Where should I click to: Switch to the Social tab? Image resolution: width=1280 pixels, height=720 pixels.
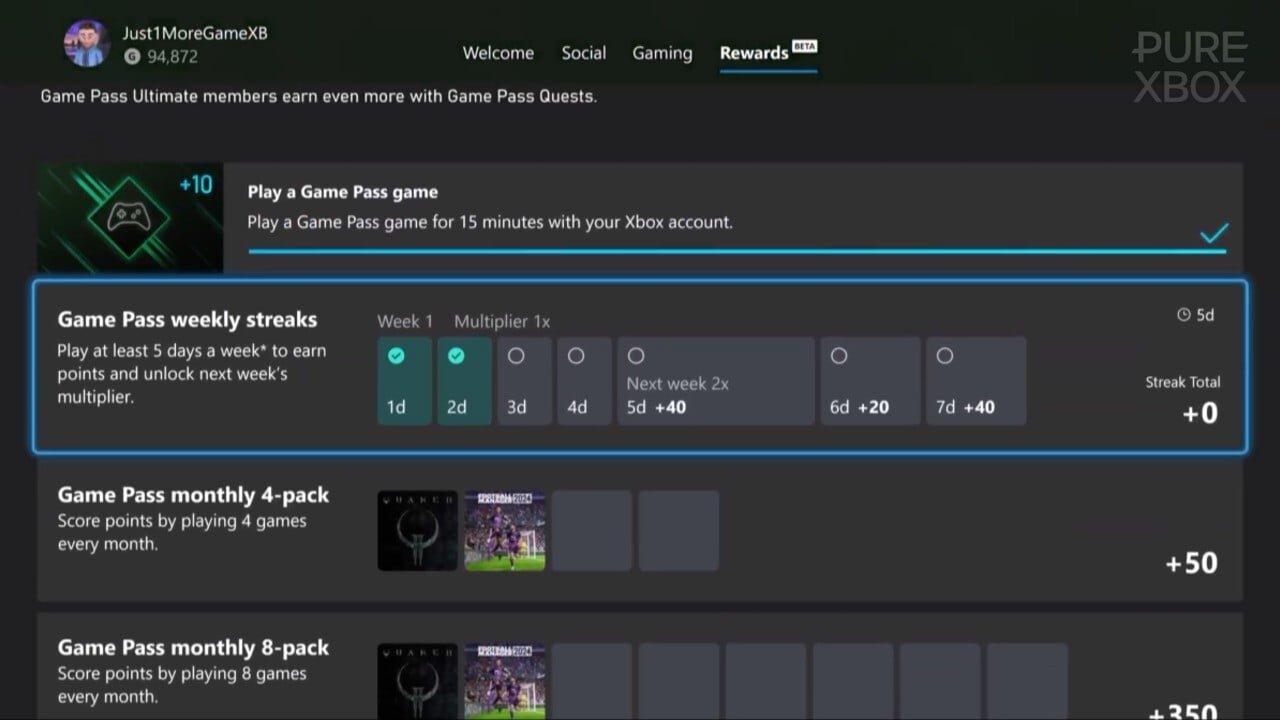pos(584,53)
